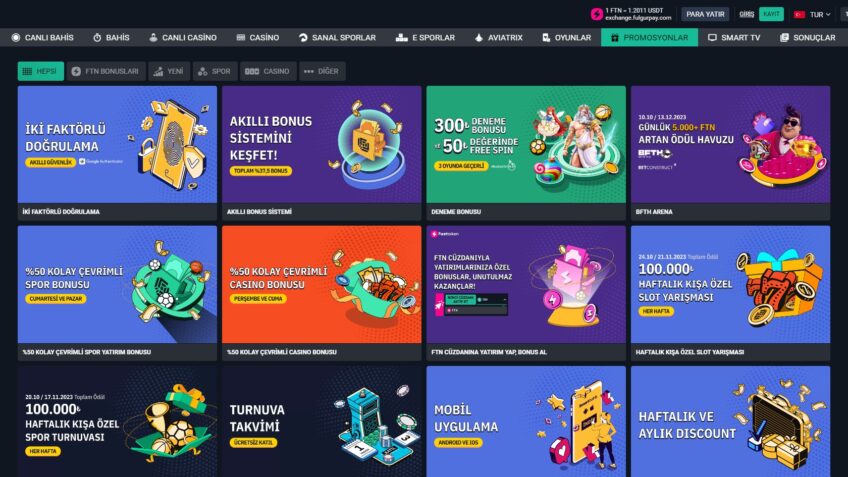Click the TV icon beside Smart TV
The width and height of the screenshot is (848, 477).
712,37
